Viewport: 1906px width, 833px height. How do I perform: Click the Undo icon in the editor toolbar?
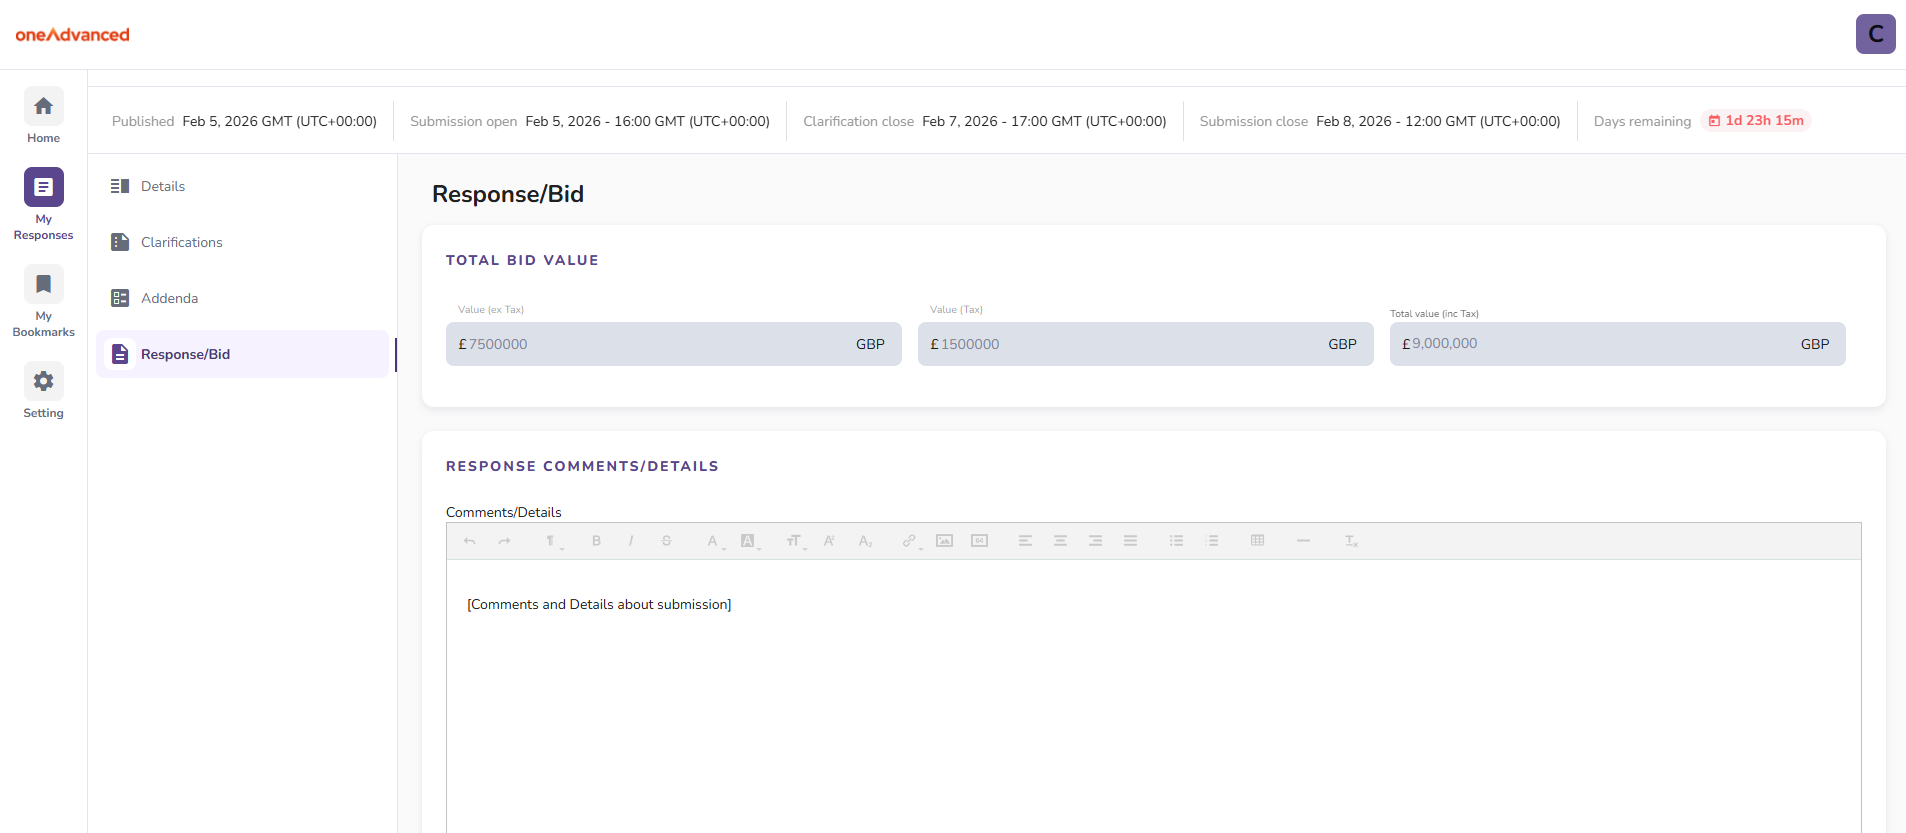tap(470, 541)
